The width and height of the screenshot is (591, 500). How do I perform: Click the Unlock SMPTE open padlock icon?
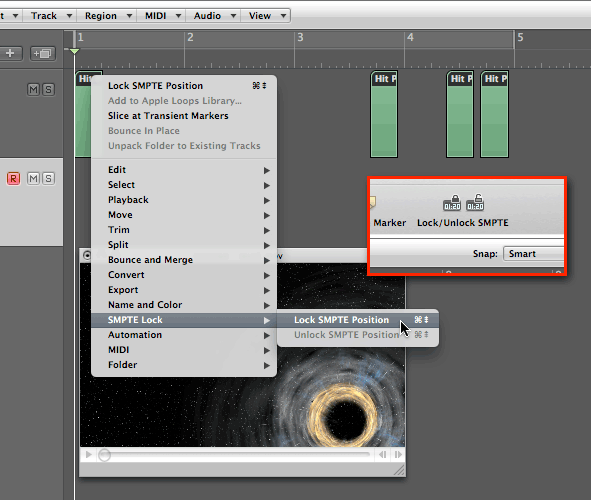[x=475, y=203]
